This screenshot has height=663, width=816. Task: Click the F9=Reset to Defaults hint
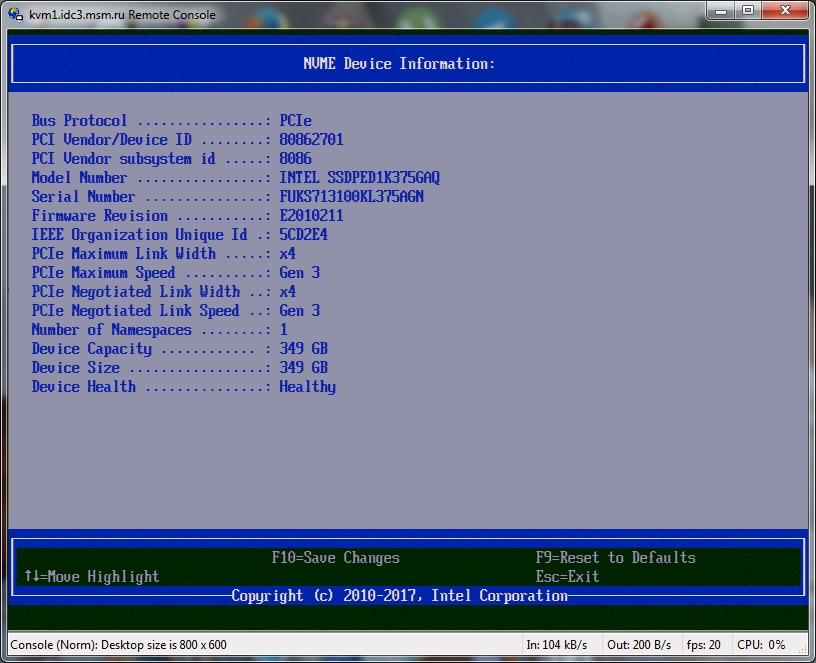point(616,558)
